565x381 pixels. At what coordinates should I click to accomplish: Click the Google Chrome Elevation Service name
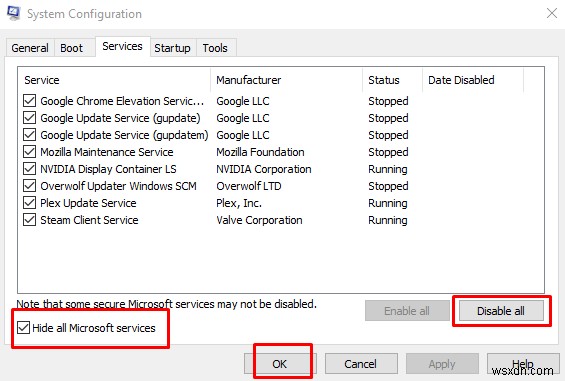point(122,101)
